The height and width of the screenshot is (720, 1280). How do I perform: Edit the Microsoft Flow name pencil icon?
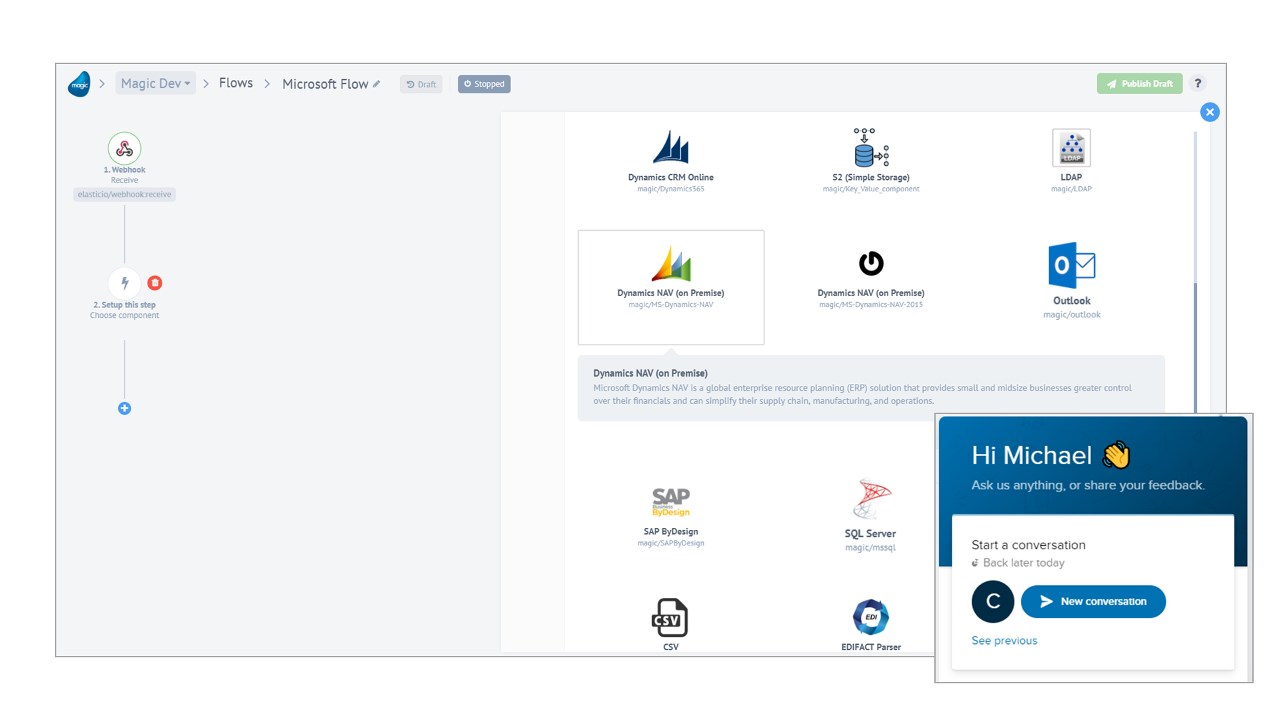click(377, 84)
